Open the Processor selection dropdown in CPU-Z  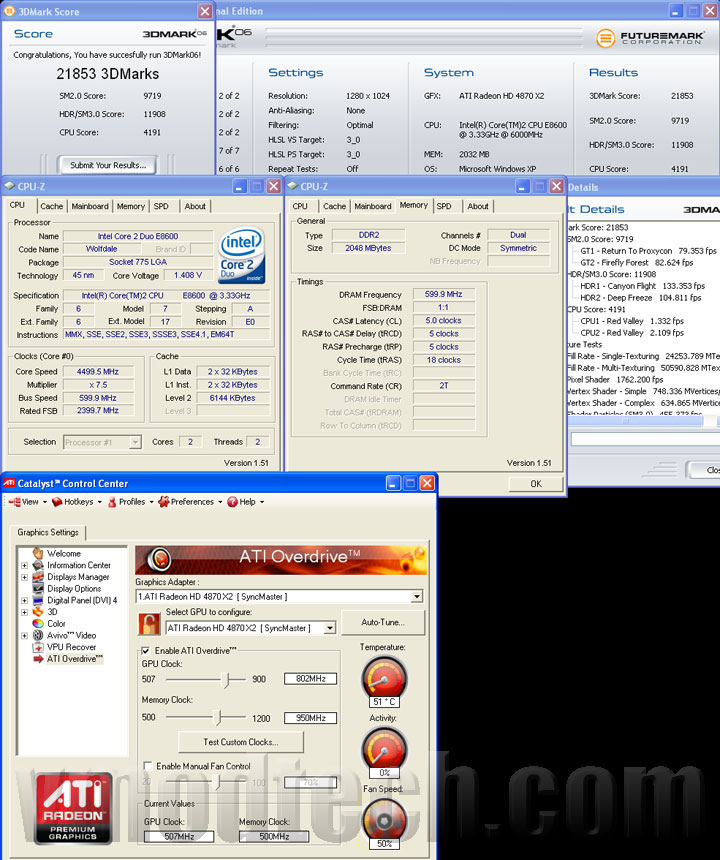click(x=135, y=442)
